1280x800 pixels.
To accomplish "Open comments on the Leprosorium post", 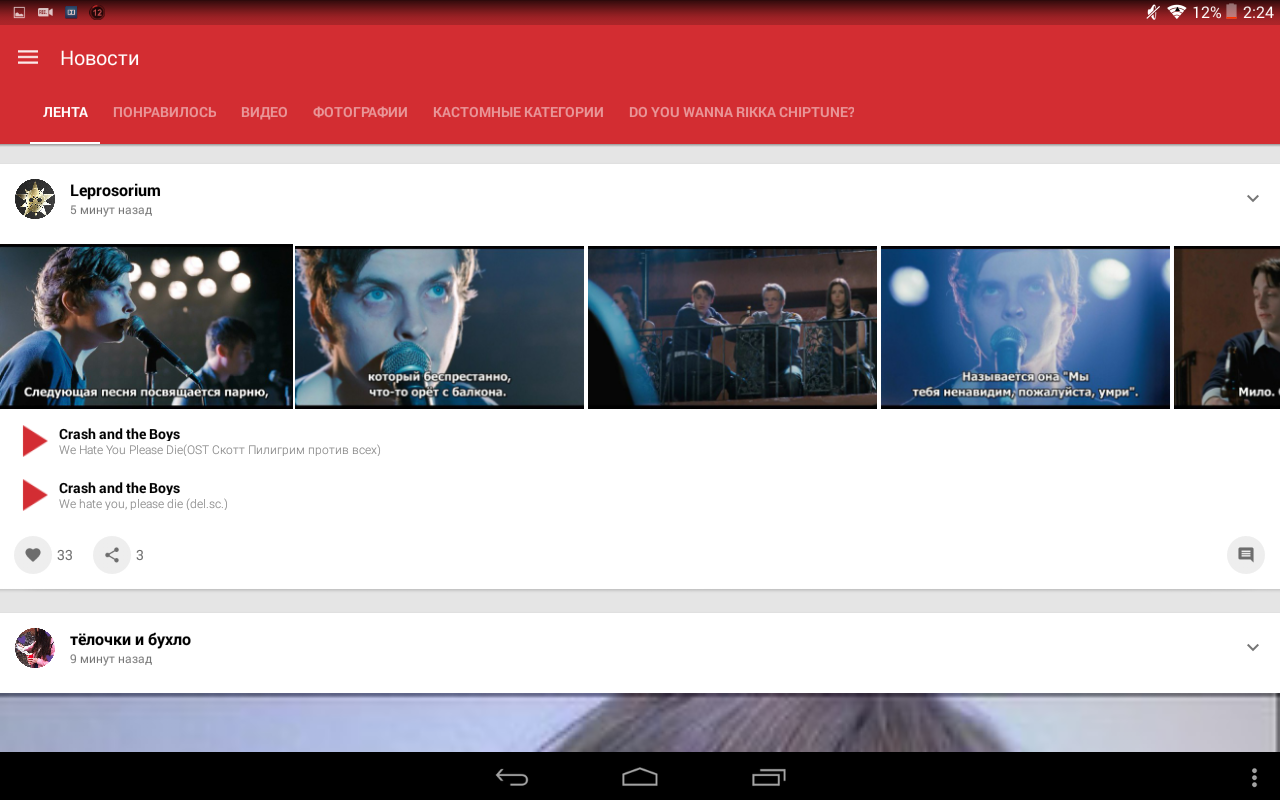I will pyautogui.click(x=1246, y=555).
